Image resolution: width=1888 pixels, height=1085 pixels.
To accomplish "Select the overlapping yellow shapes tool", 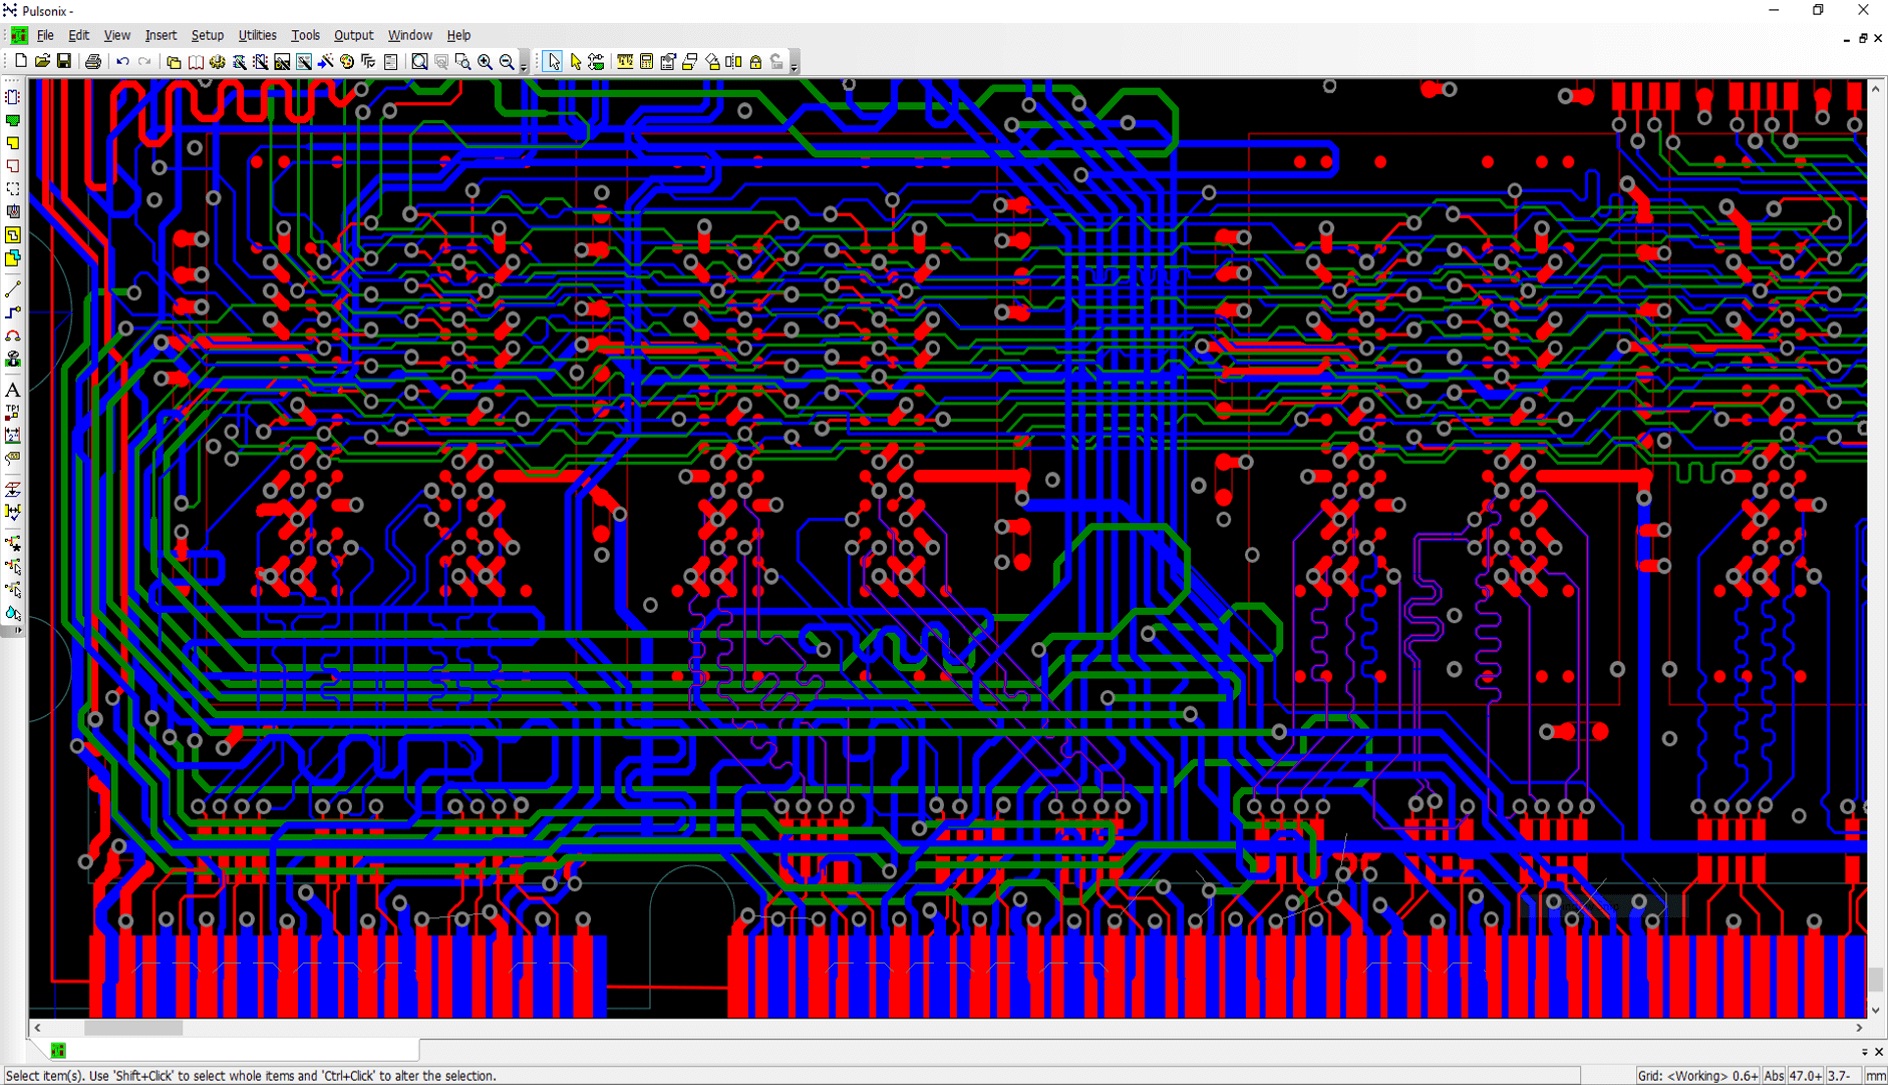I will click(13, 258).
